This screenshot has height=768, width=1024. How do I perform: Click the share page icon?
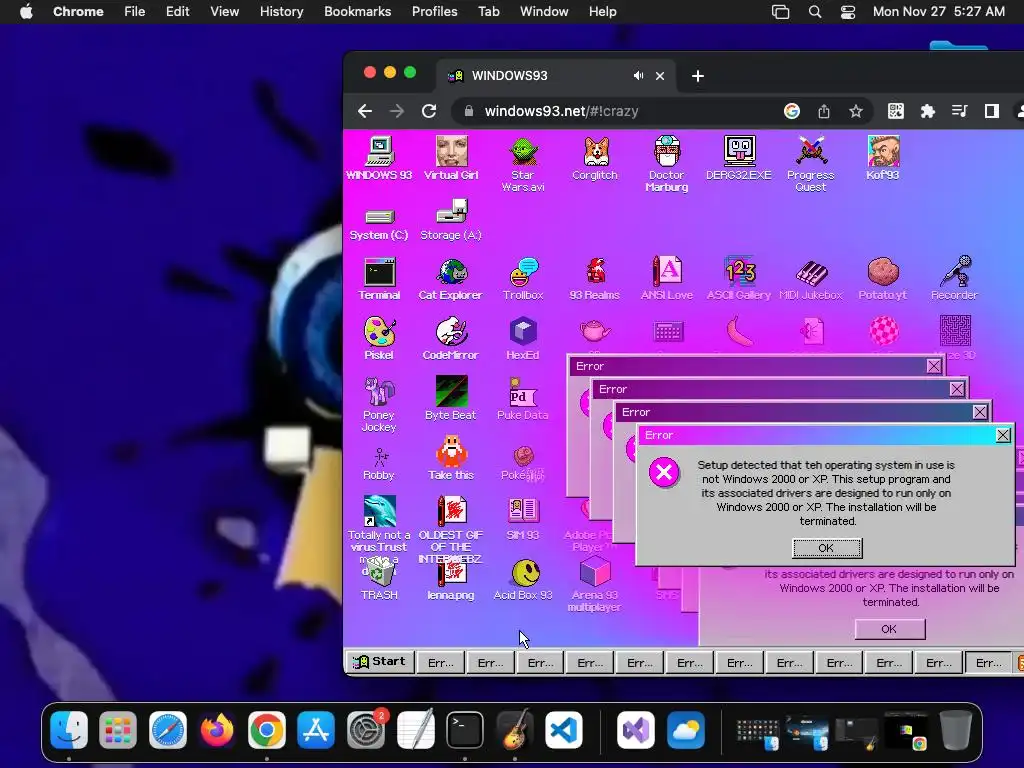pyautogui.click(x=824, y=112)
